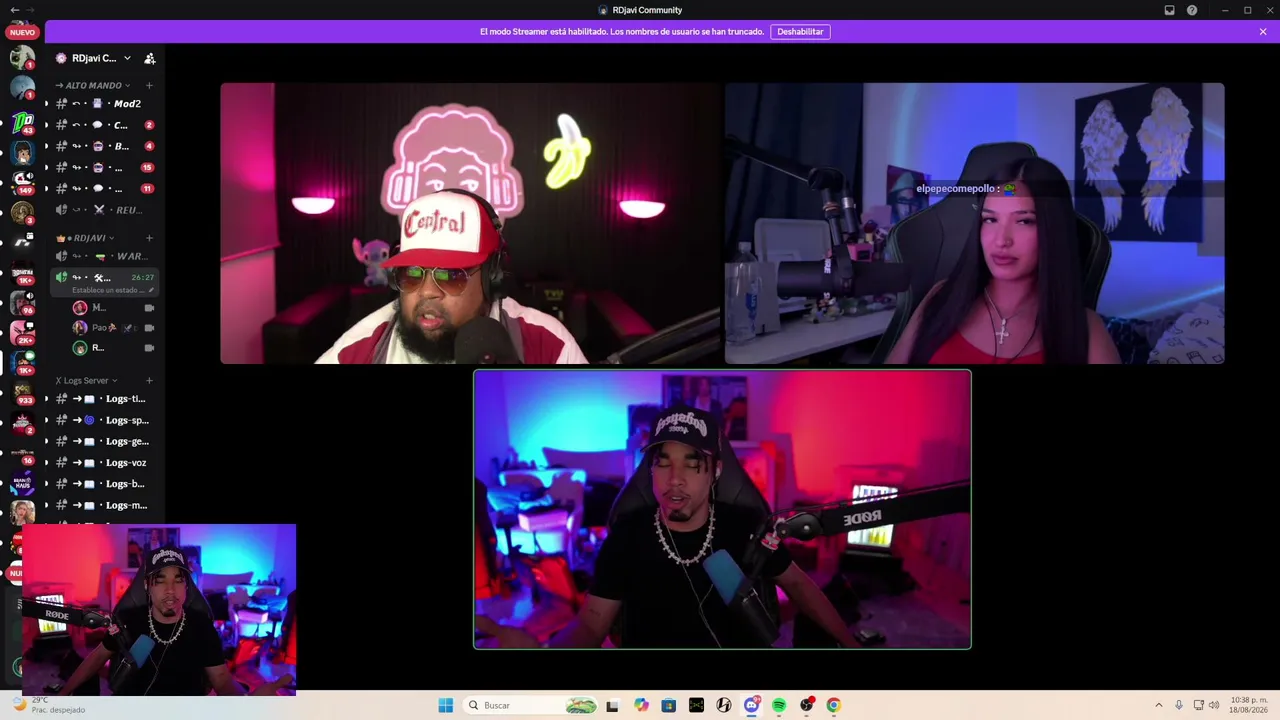This screenshot has width=1280, height=720.
Task: Open the Help question mark icon
Action: pyautogui.click(x=1192, y=10)
